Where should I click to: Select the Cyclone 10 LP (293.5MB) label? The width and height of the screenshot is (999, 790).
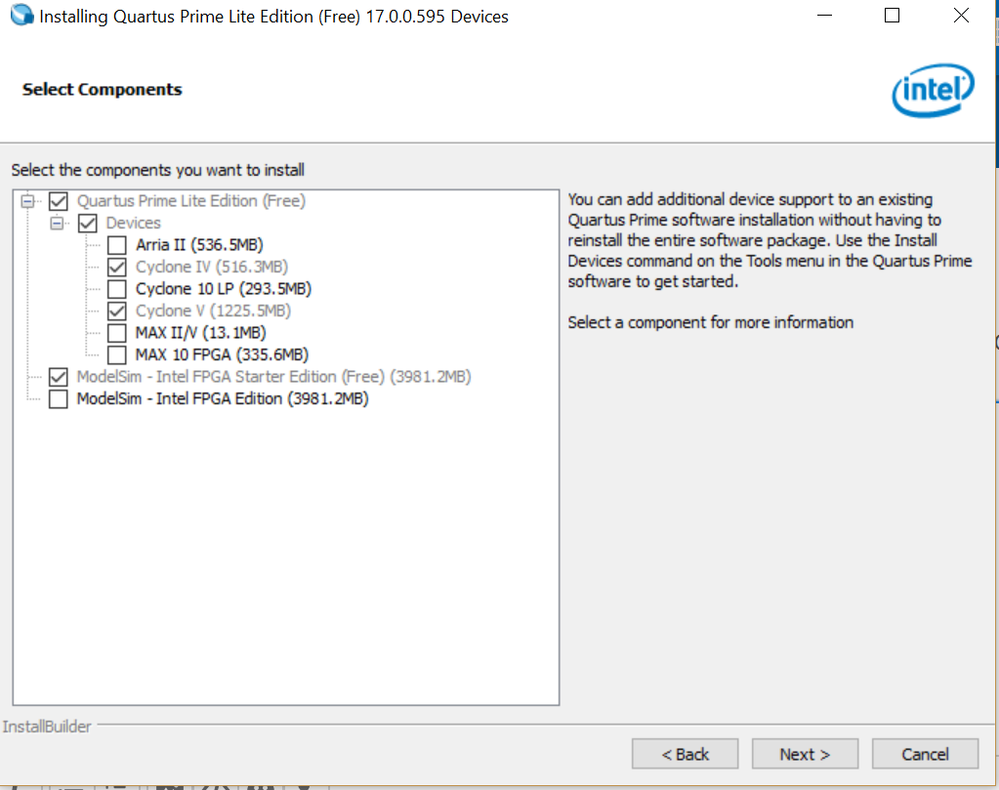click(x=224, y=289)
